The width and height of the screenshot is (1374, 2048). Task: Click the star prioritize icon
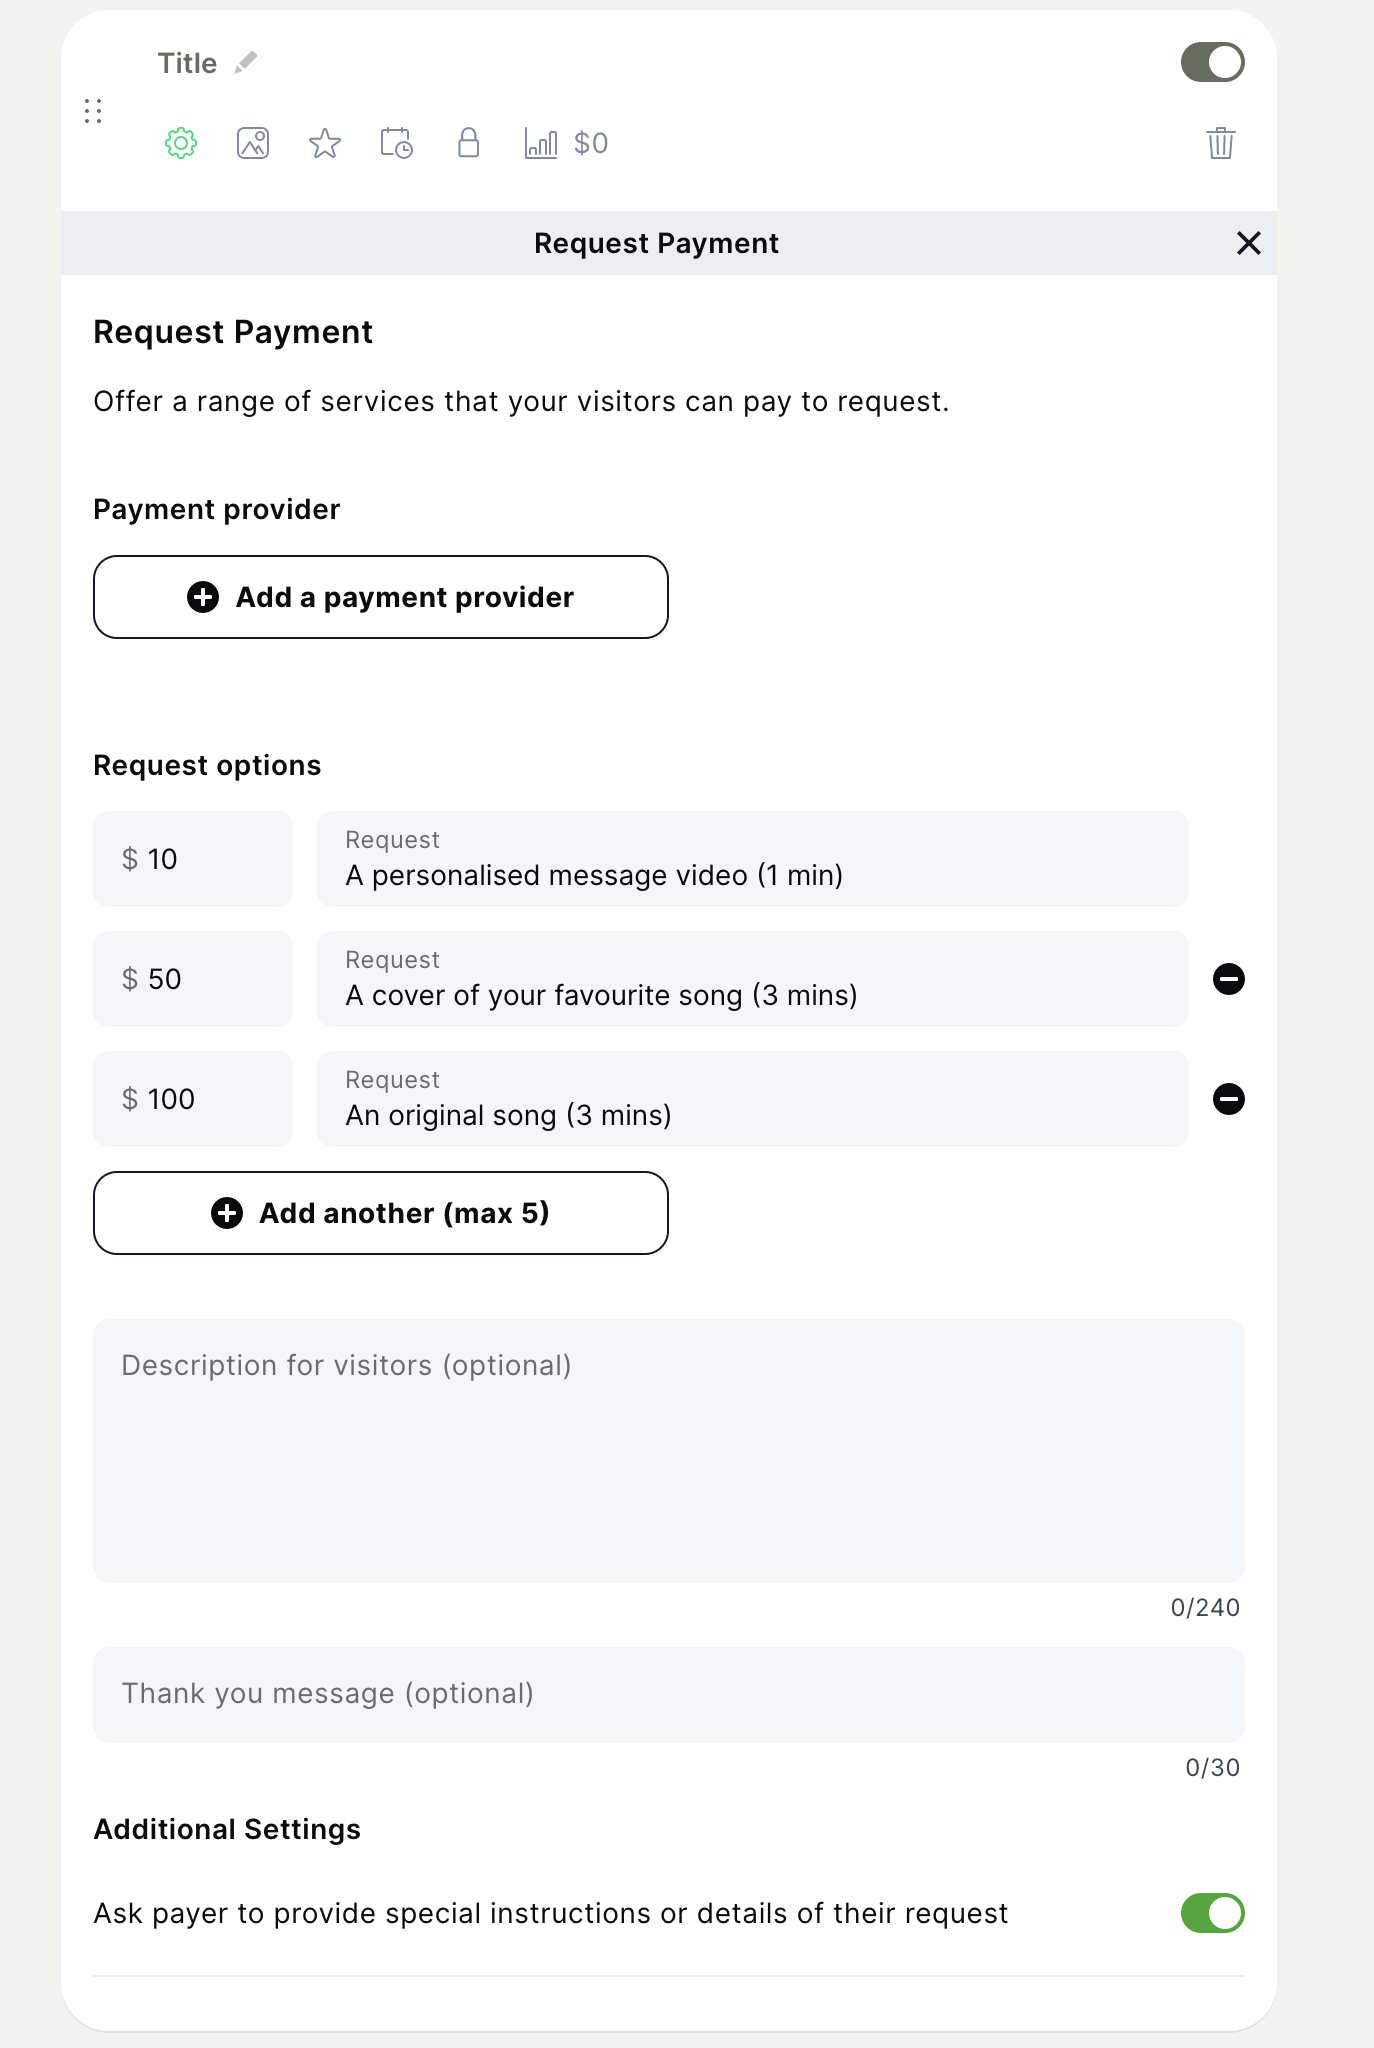pyautogui.click(x=325, y=143)
